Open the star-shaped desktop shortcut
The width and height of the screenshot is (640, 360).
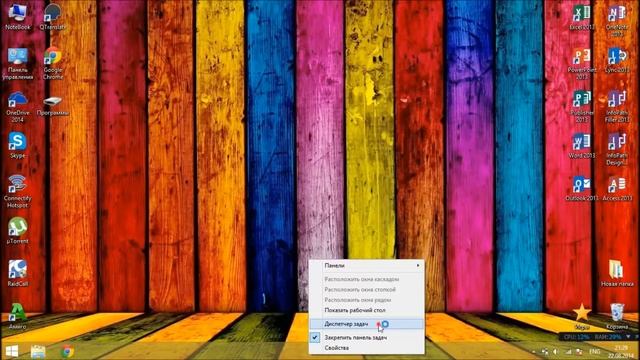click(582, 316)
